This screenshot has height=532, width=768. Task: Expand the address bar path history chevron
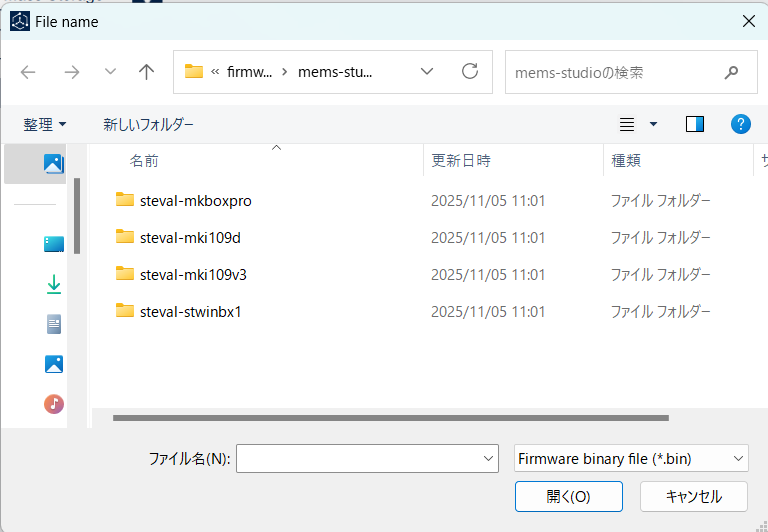(427, 72)
